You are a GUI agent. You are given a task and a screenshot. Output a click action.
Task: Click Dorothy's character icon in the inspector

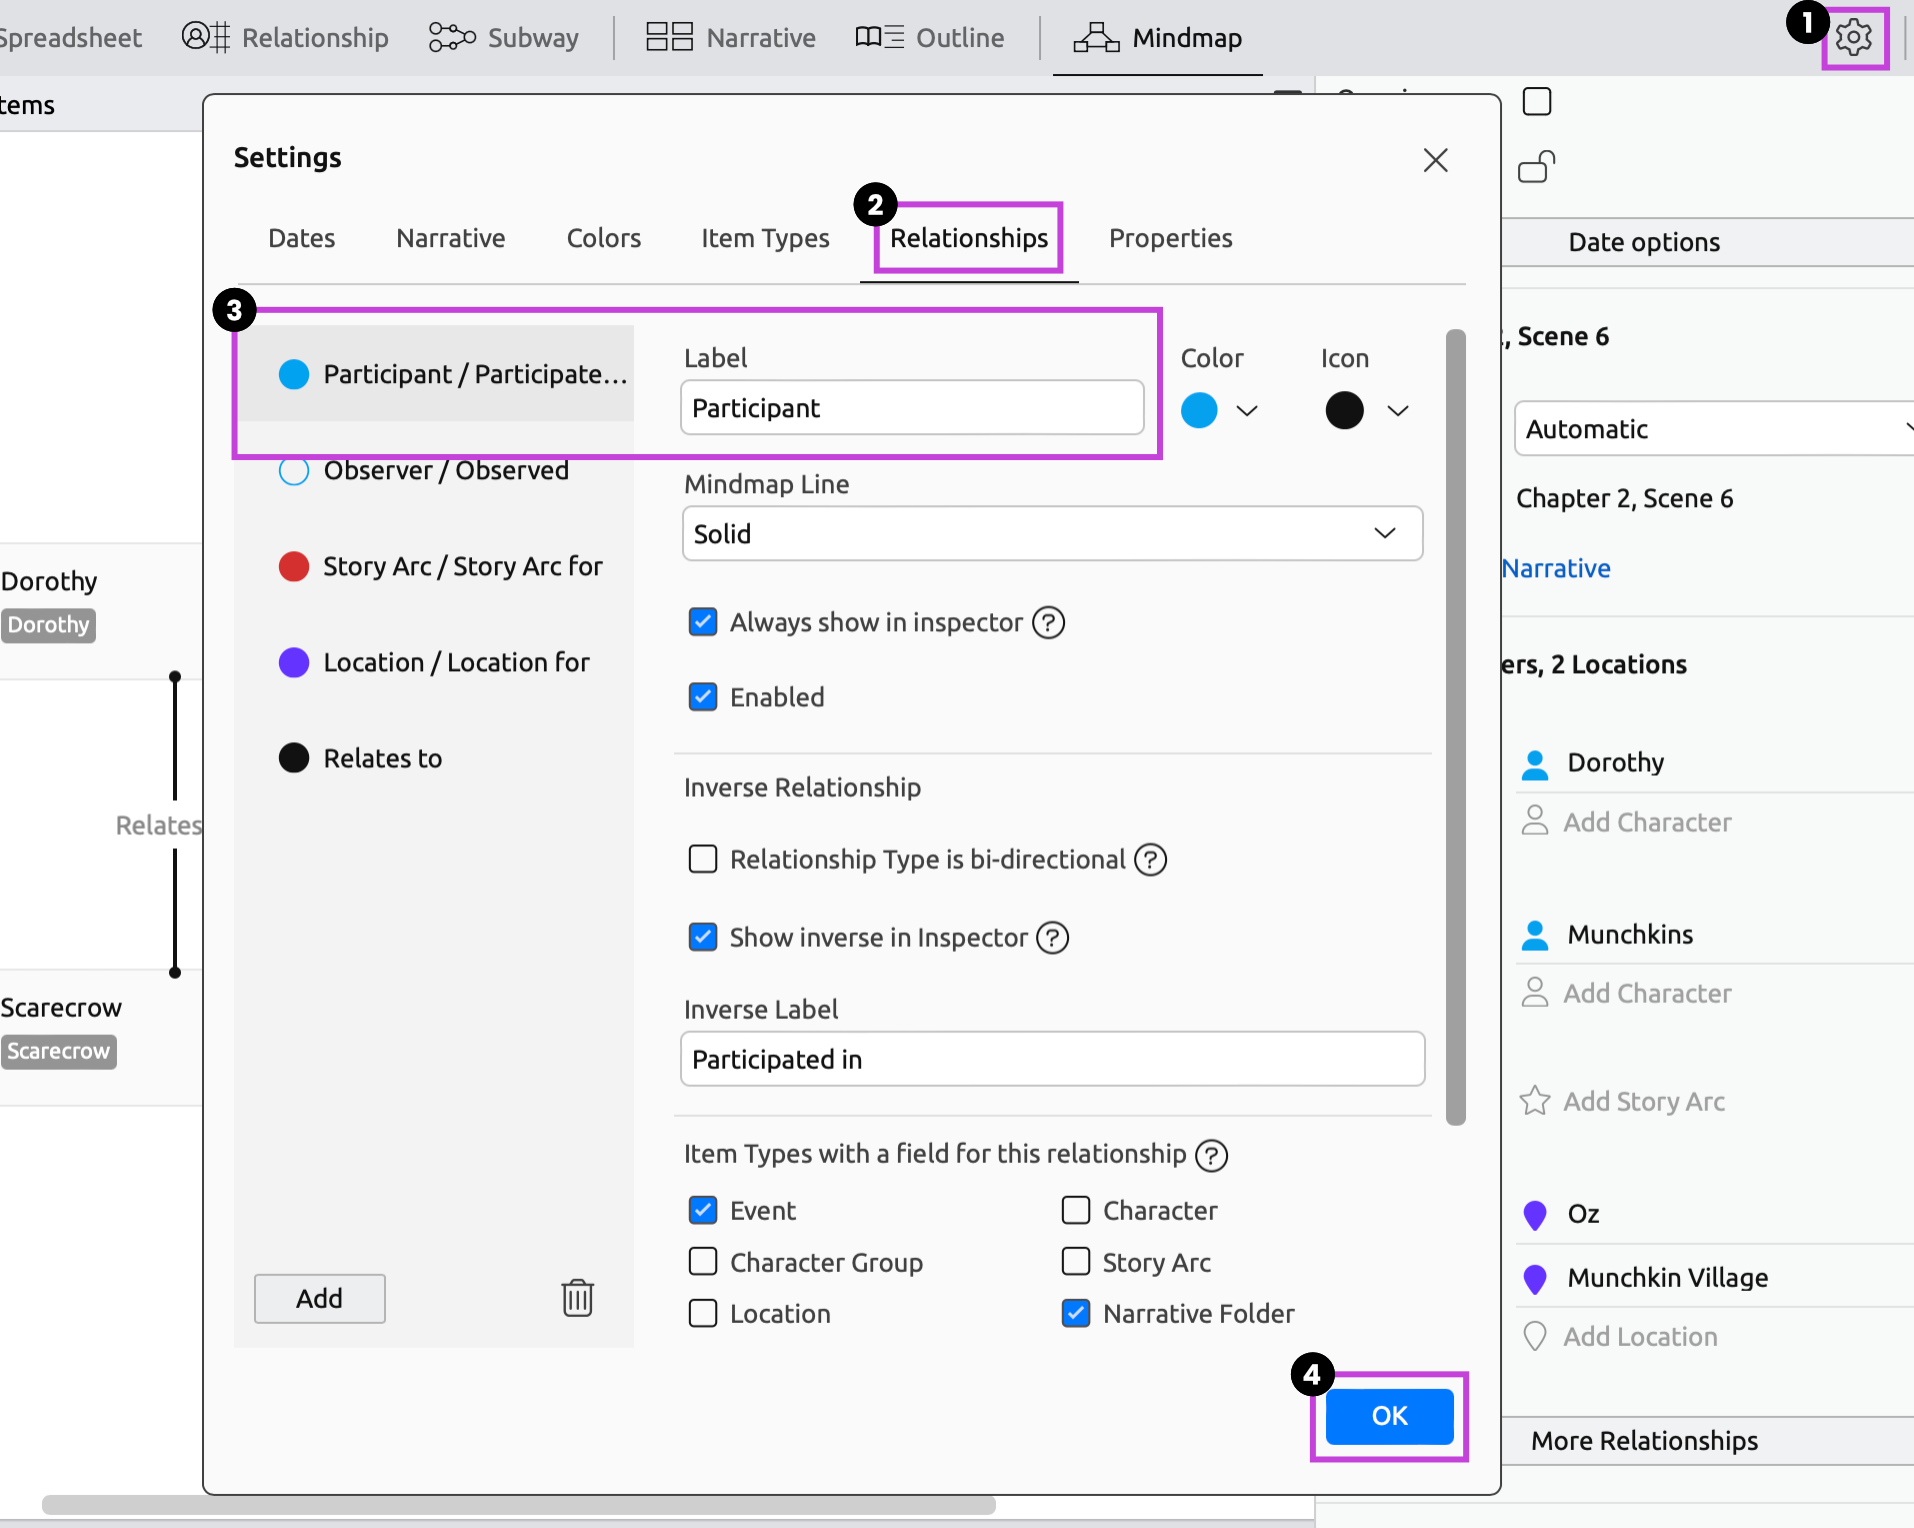pyautogui.click(x=1535, y=764)
